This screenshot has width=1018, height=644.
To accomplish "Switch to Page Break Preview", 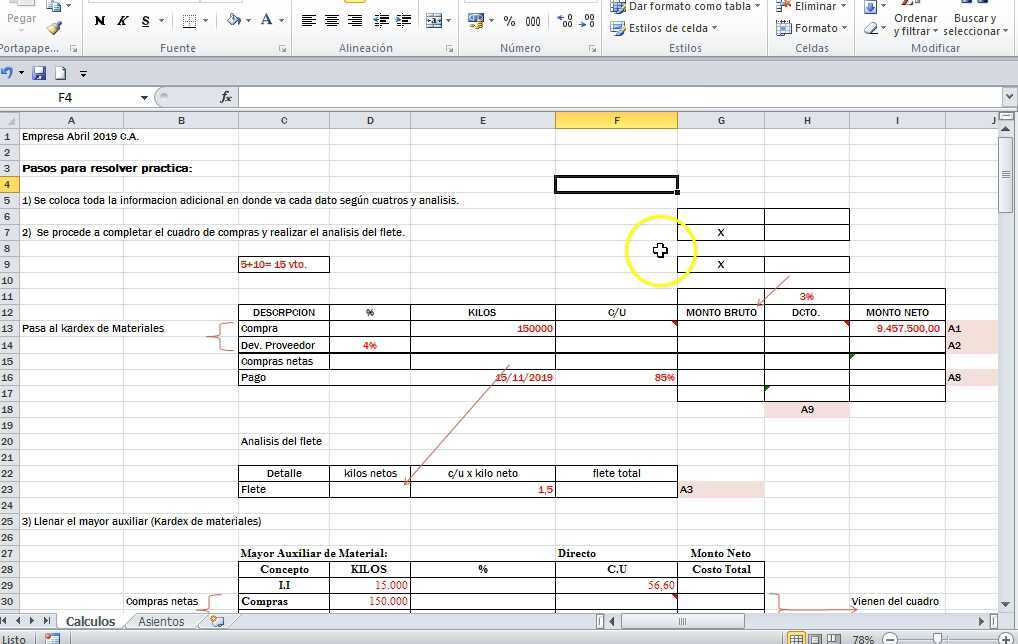I will (834, 639).
